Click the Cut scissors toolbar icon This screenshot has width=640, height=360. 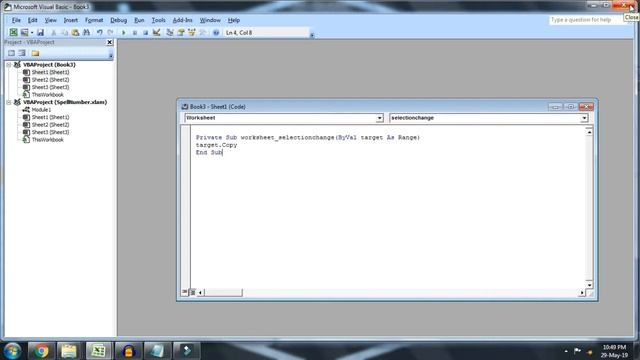pyautogui.click(x=53, y=32)
